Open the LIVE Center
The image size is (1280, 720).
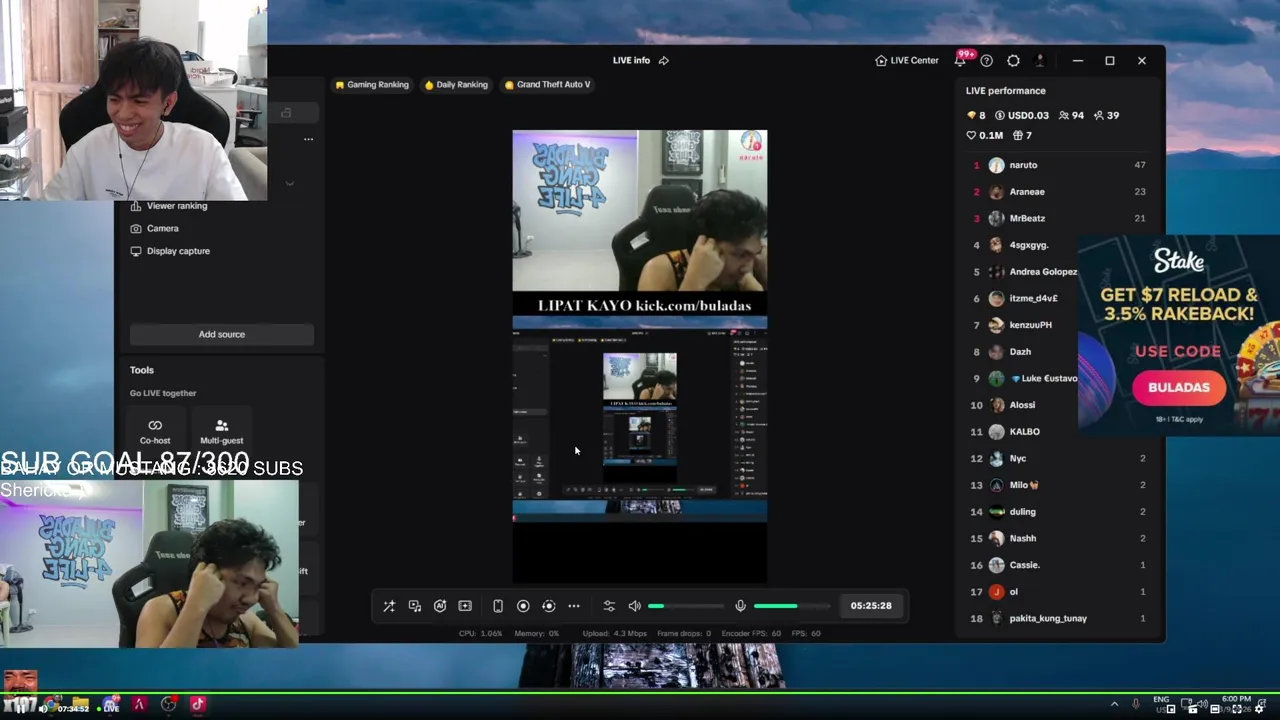[x=907, y=61]
